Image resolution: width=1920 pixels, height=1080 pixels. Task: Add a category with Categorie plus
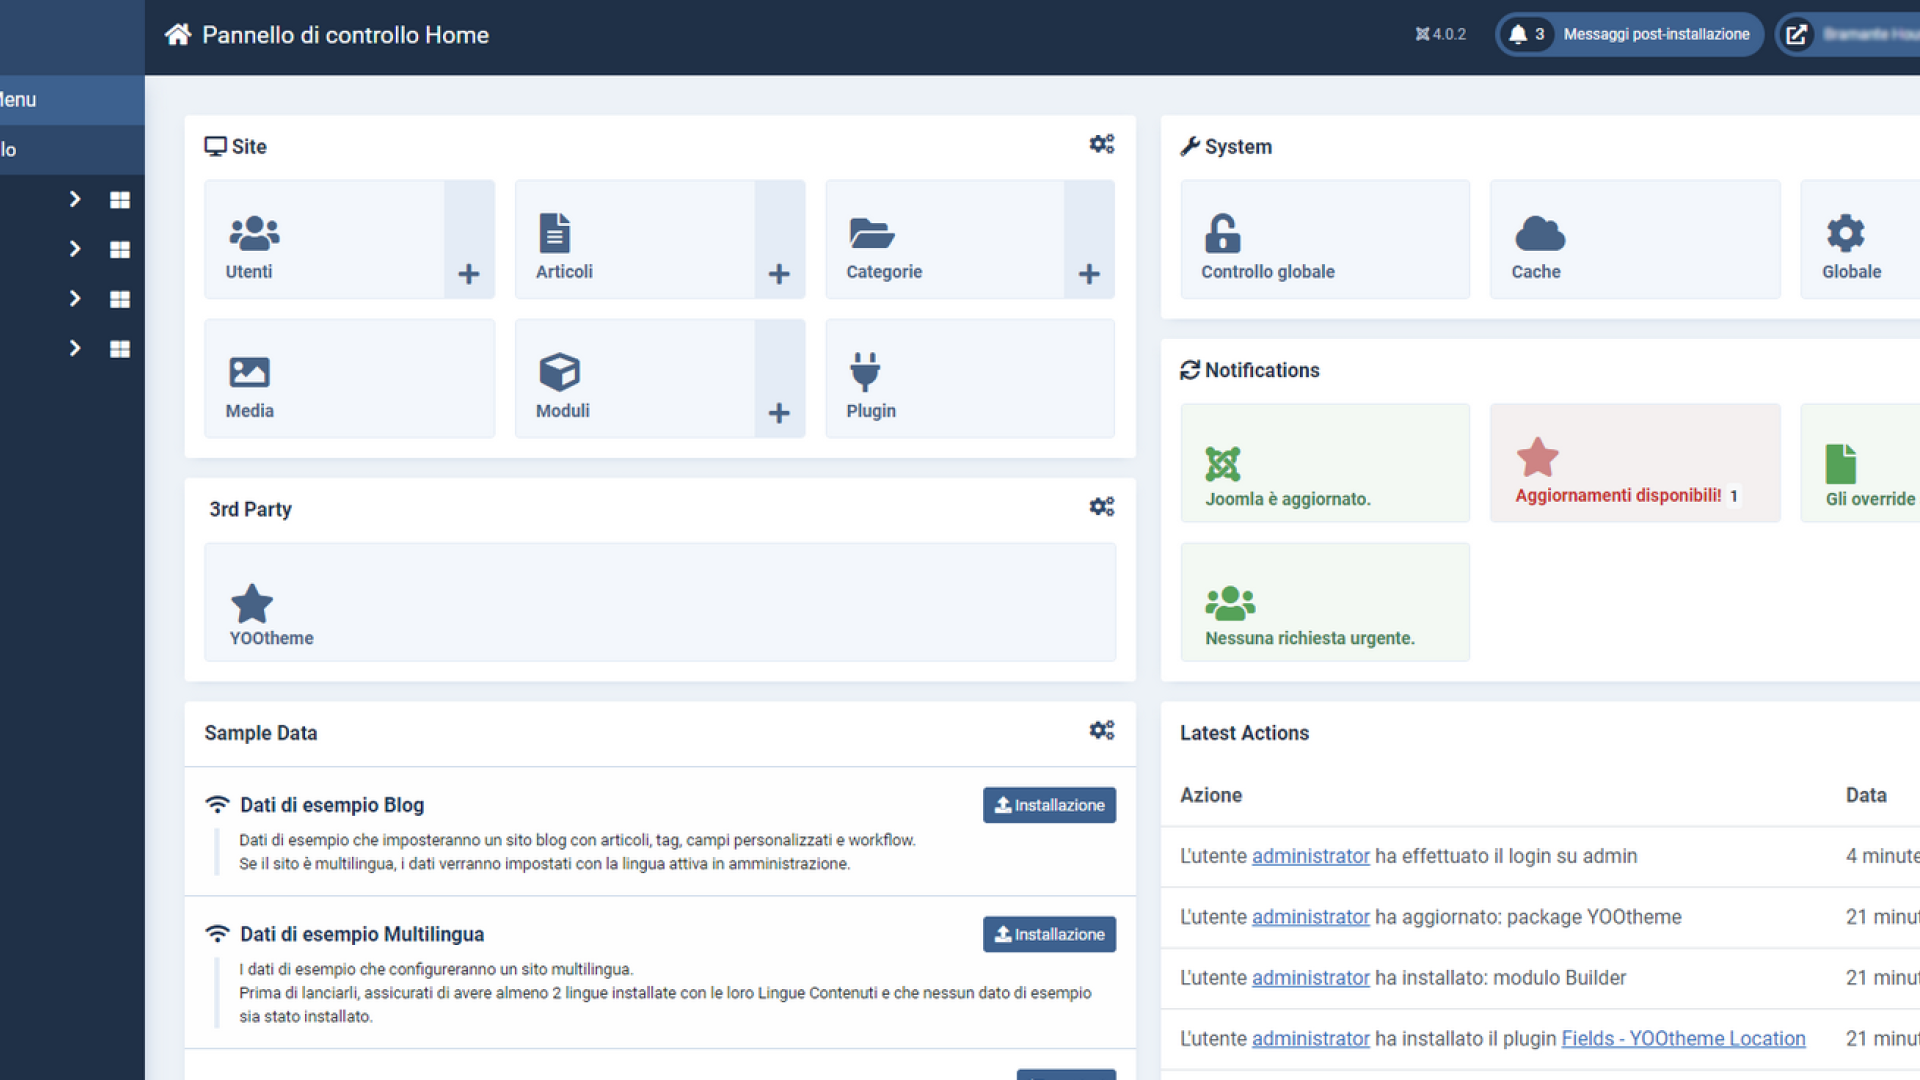(1089, 239)
